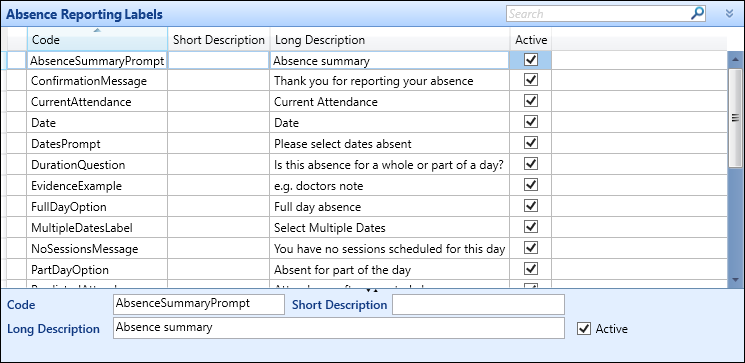Viewport: 745px width, 363px height.
Task: Click 'Select Multiple Dates' cell
Action: pos(390,228)
